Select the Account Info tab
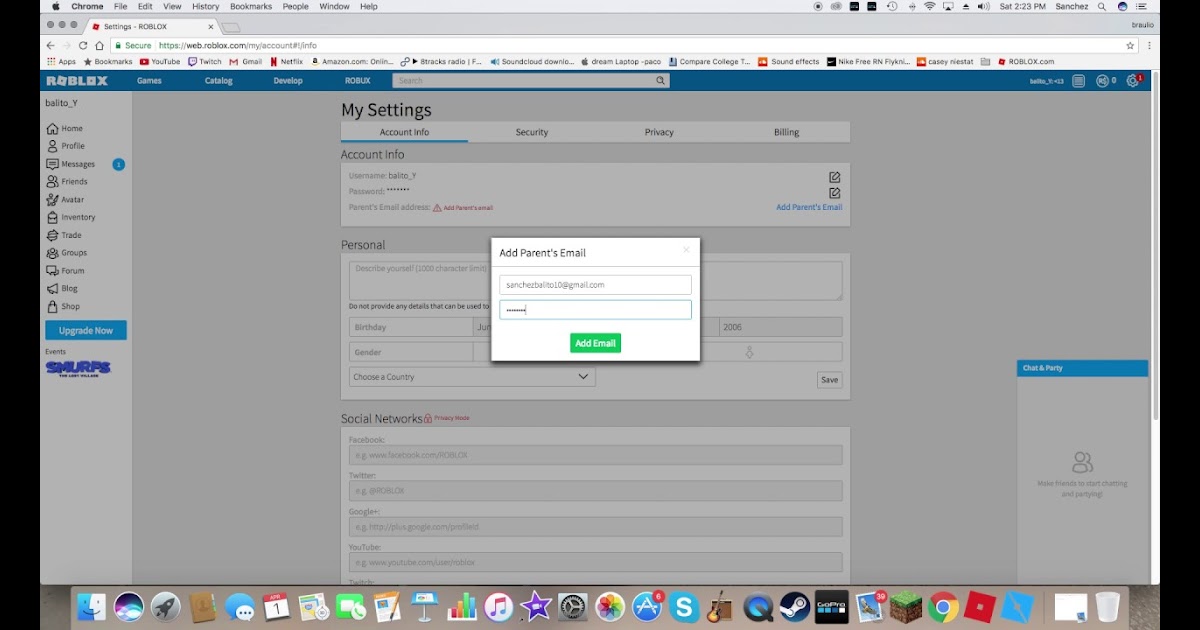 (x=404, y=132)
